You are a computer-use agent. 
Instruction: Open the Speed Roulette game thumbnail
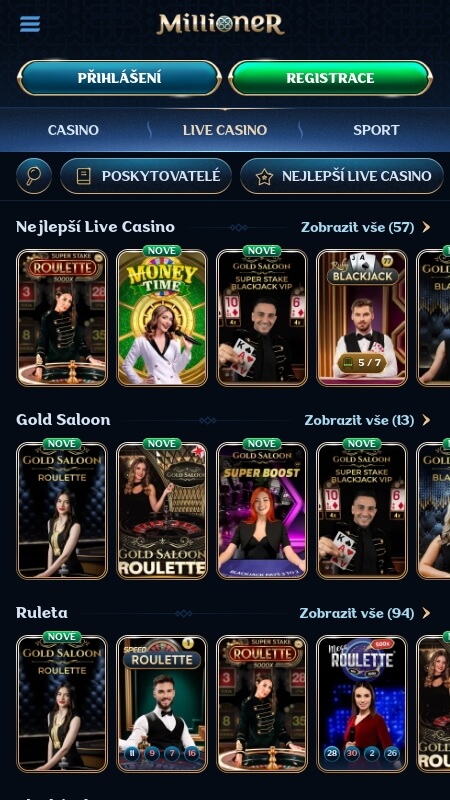162,704
